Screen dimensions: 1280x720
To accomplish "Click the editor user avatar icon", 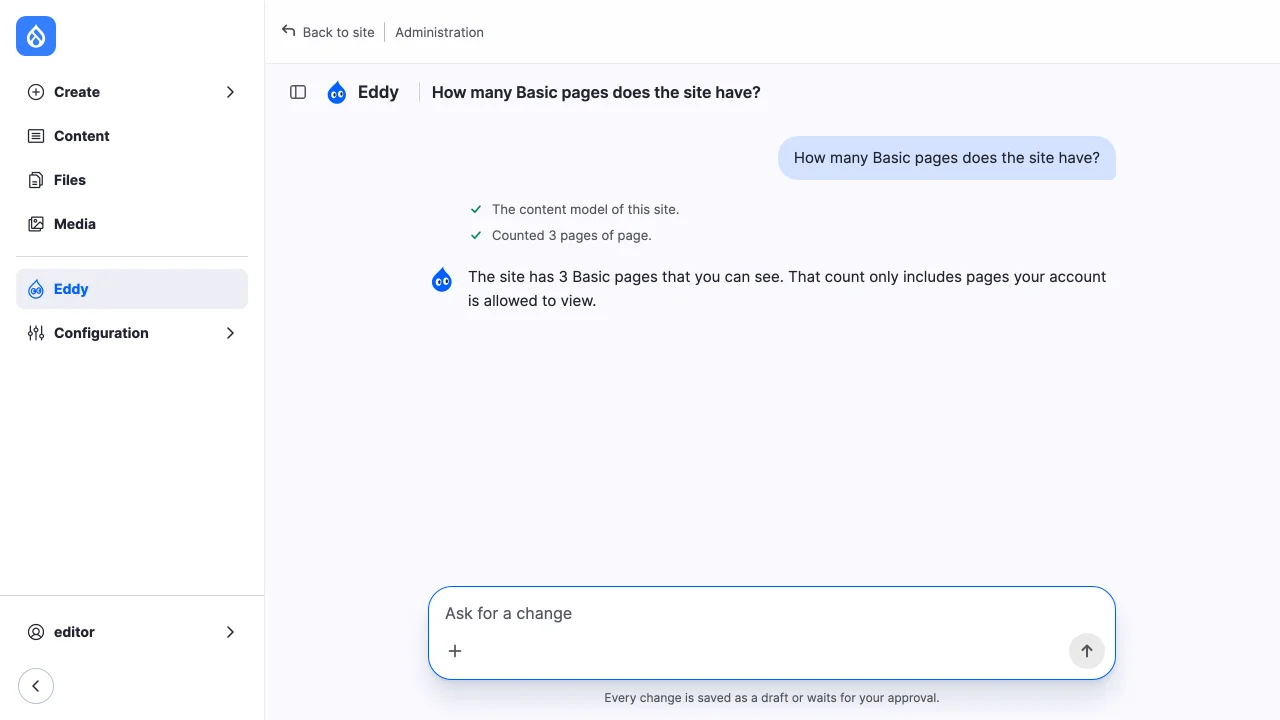I will pos(36,632).
